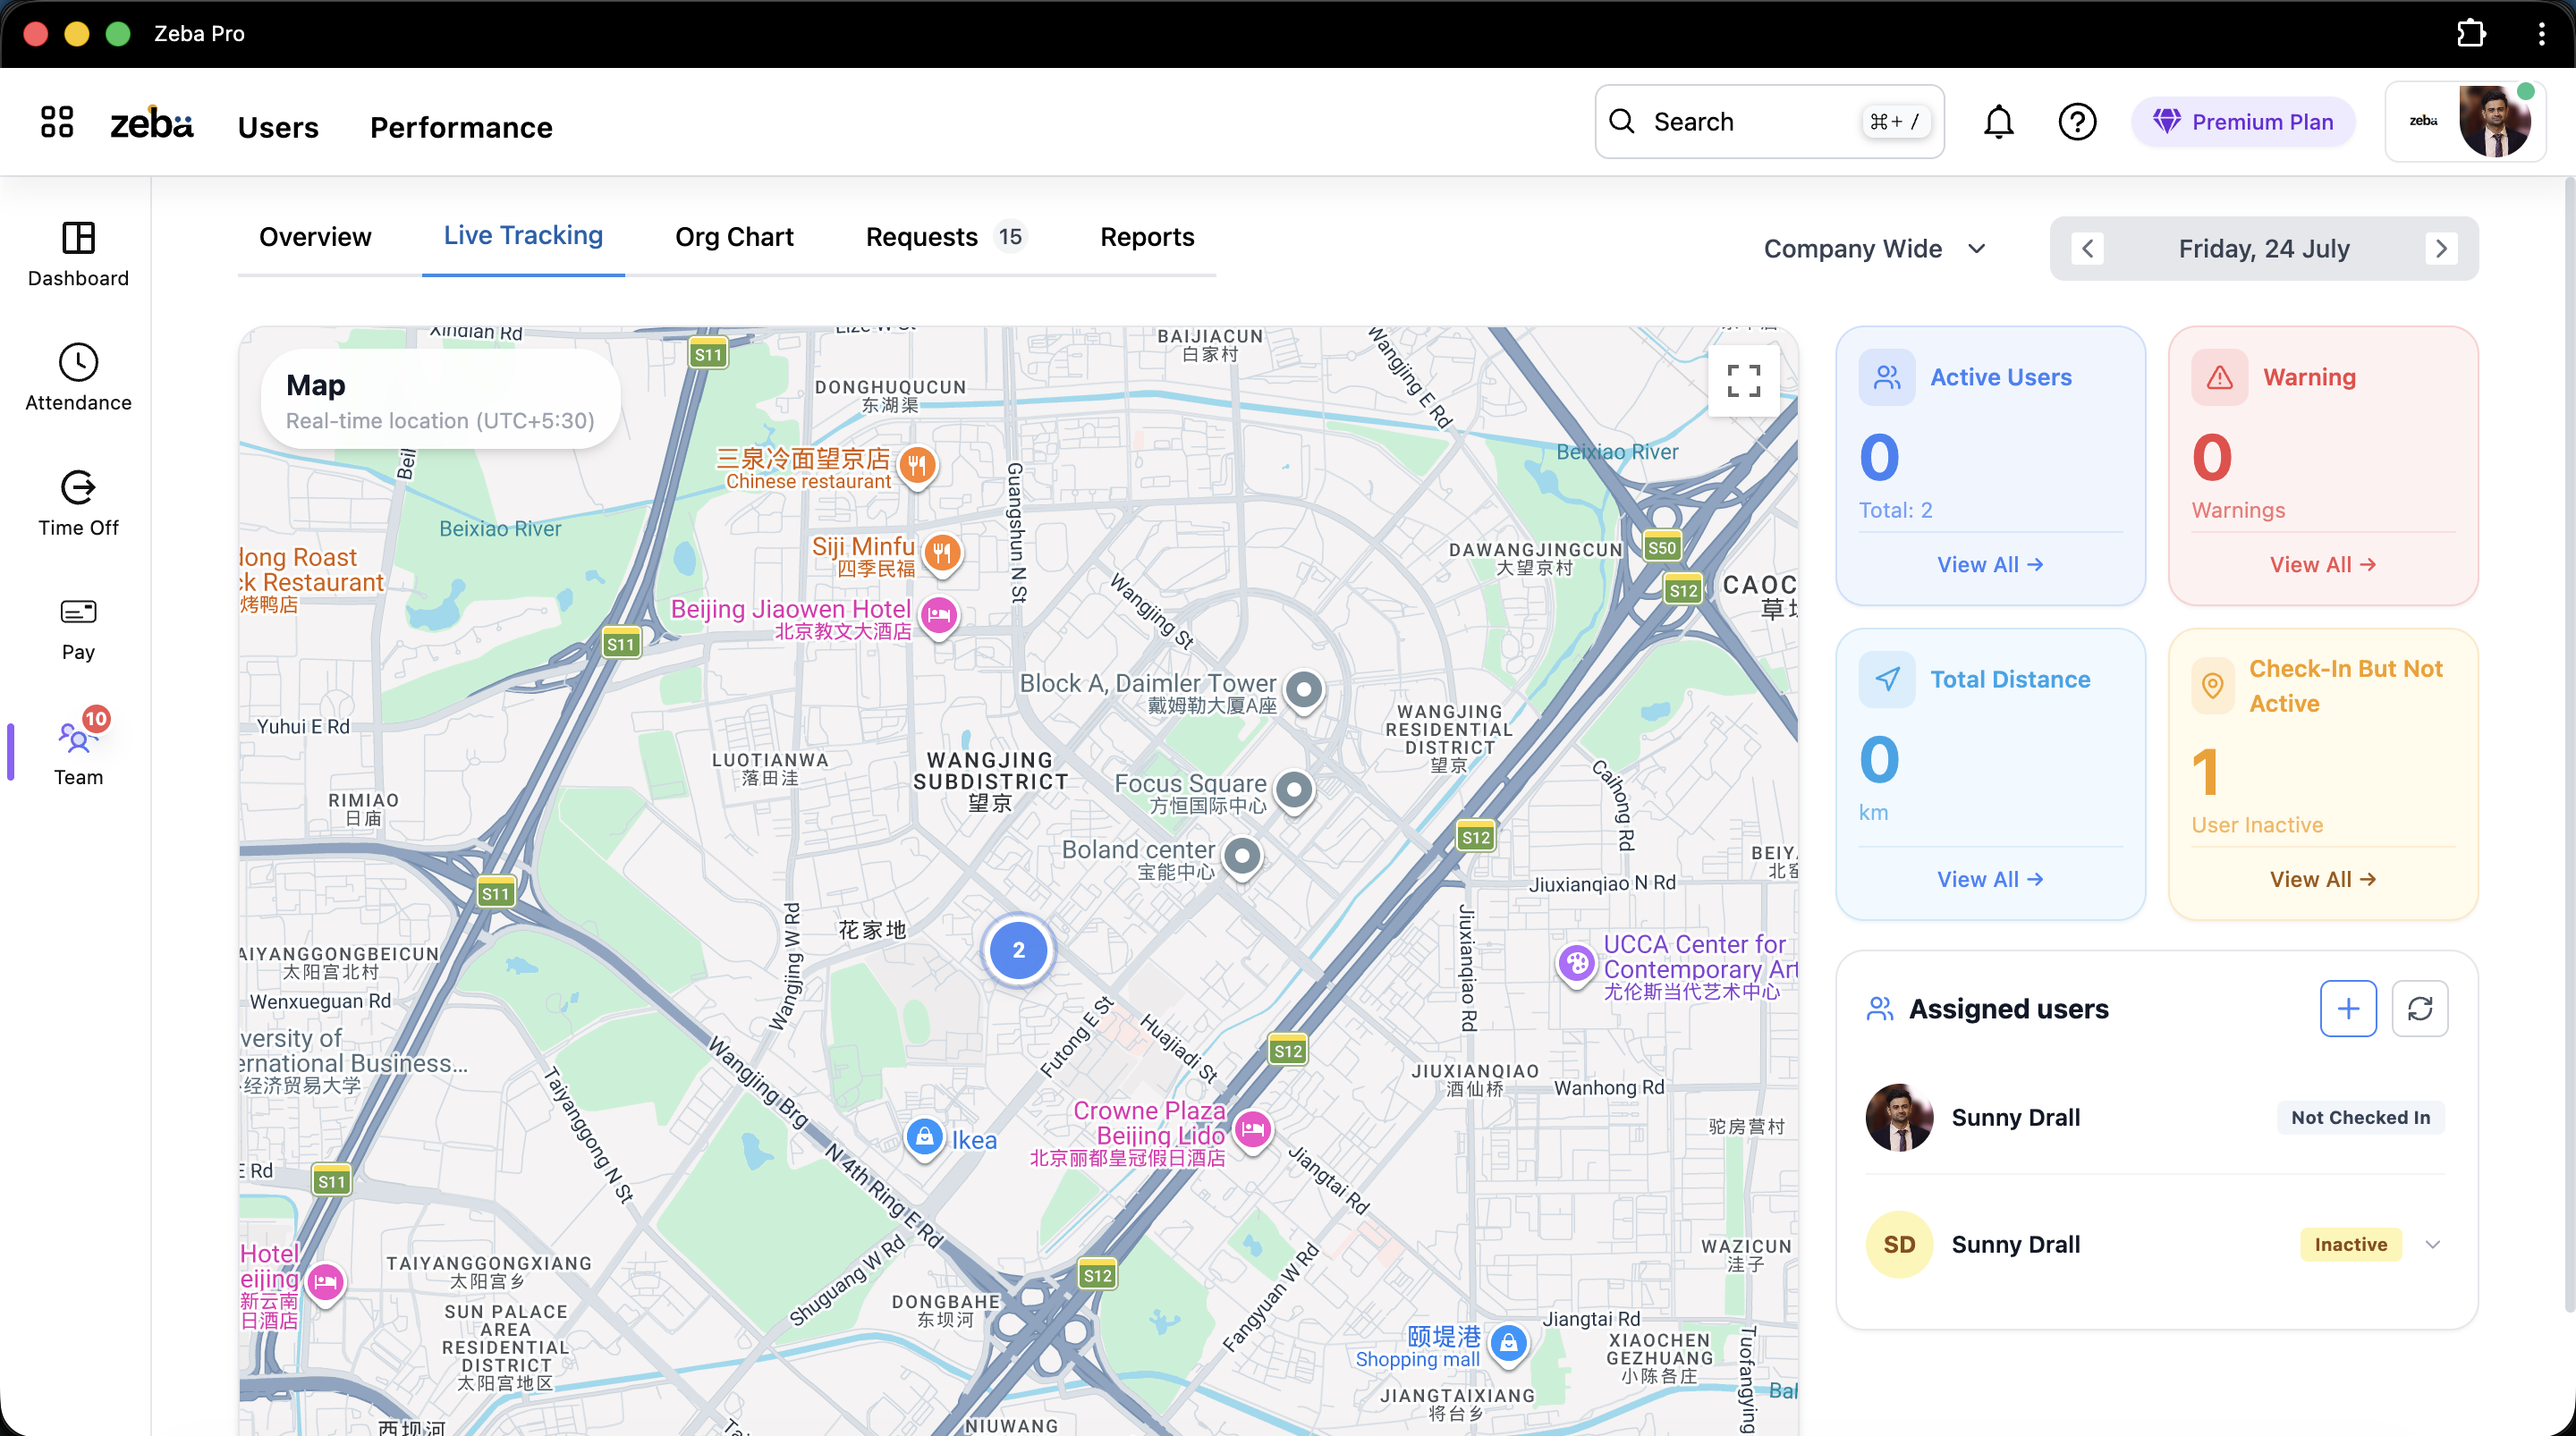Click the Focus Square map pin

(x=1294, y=790)
